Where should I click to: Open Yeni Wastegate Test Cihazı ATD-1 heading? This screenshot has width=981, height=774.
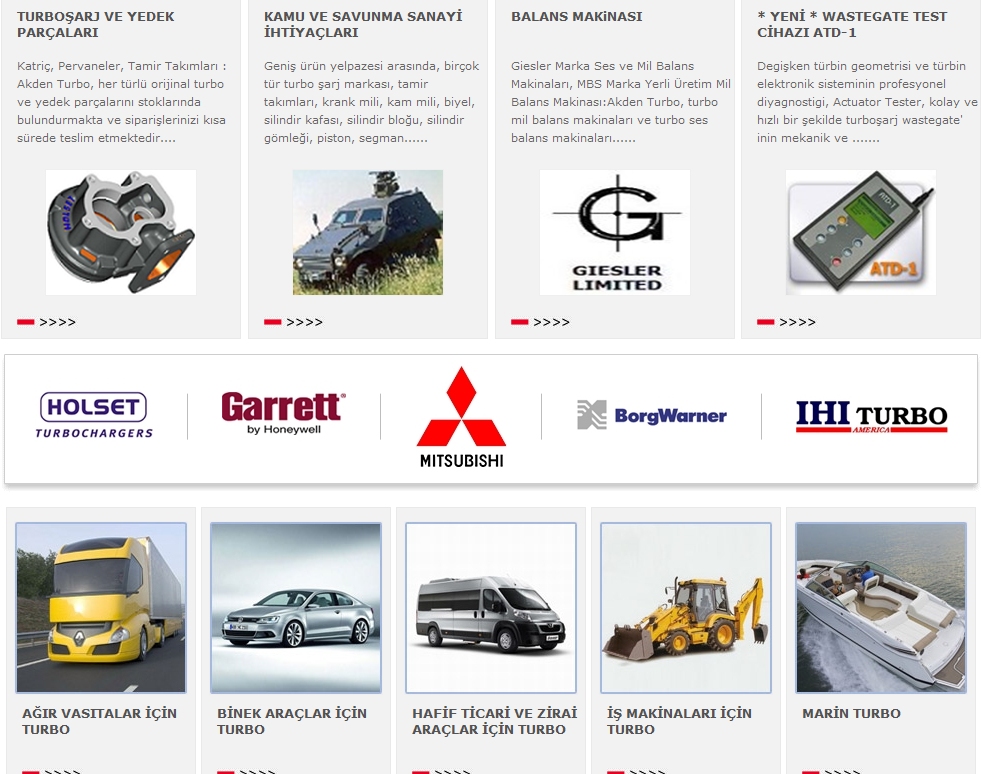[852, 24]
